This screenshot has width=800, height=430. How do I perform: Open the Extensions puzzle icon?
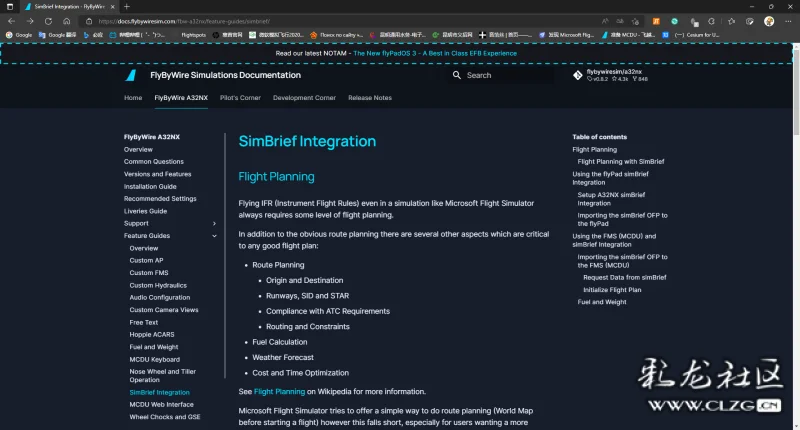(711, 21)
